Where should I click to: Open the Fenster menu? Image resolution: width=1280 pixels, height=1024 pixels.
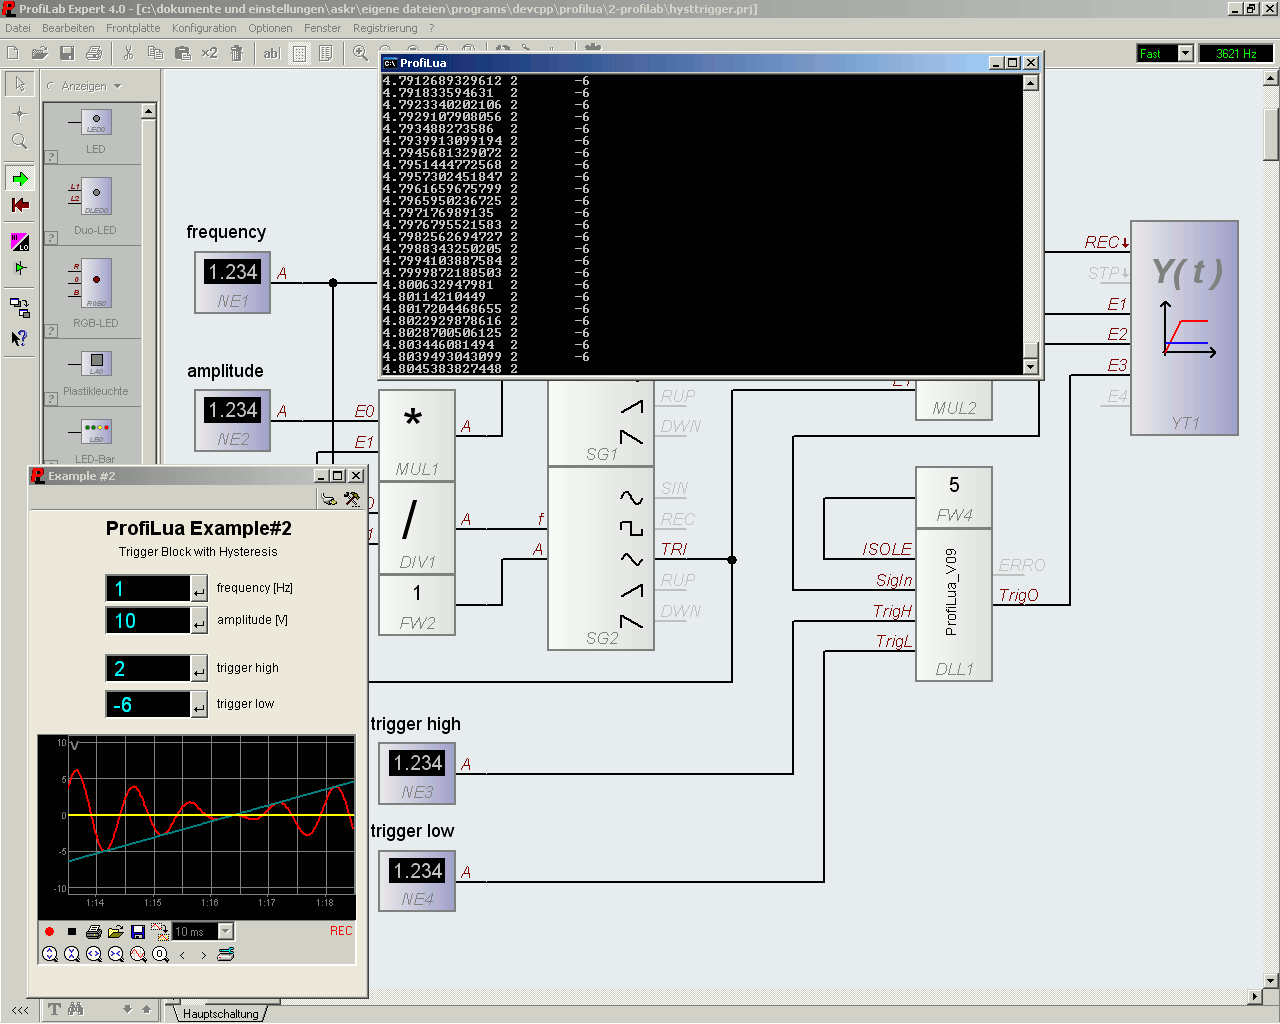(322, 28)
